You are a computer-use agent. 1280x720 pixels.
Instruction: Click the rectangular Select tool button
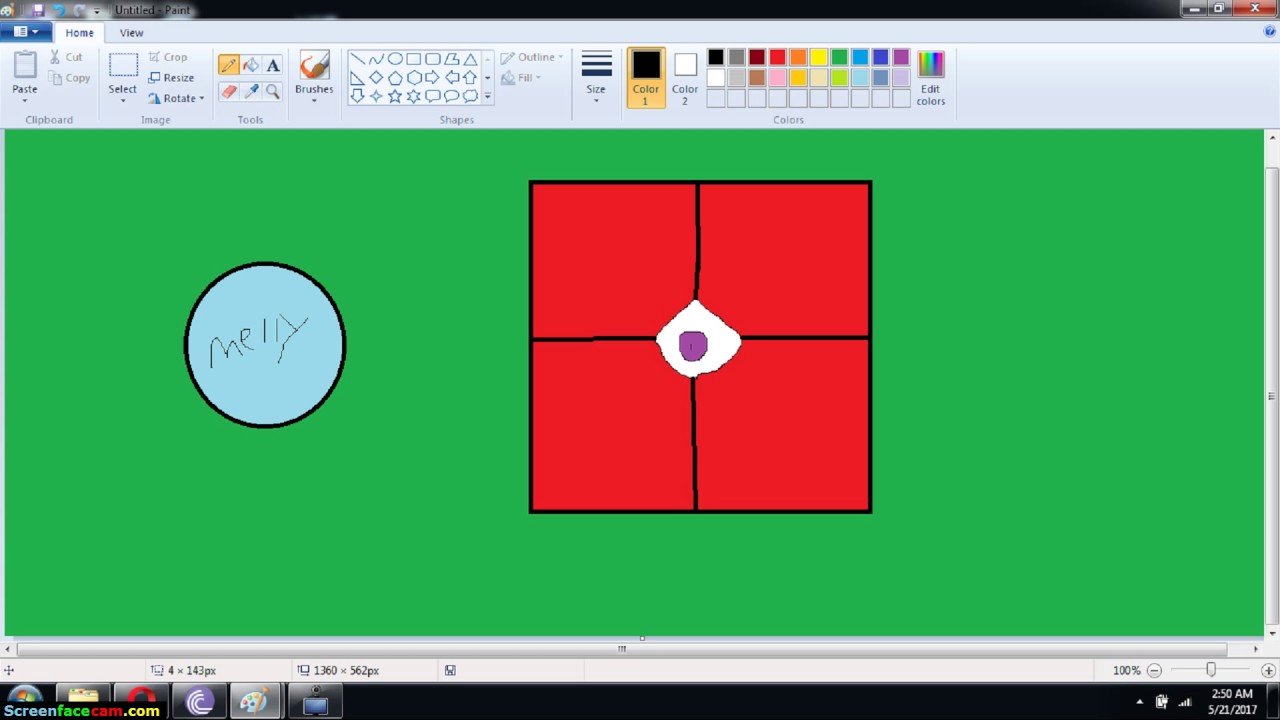point(123,65)
